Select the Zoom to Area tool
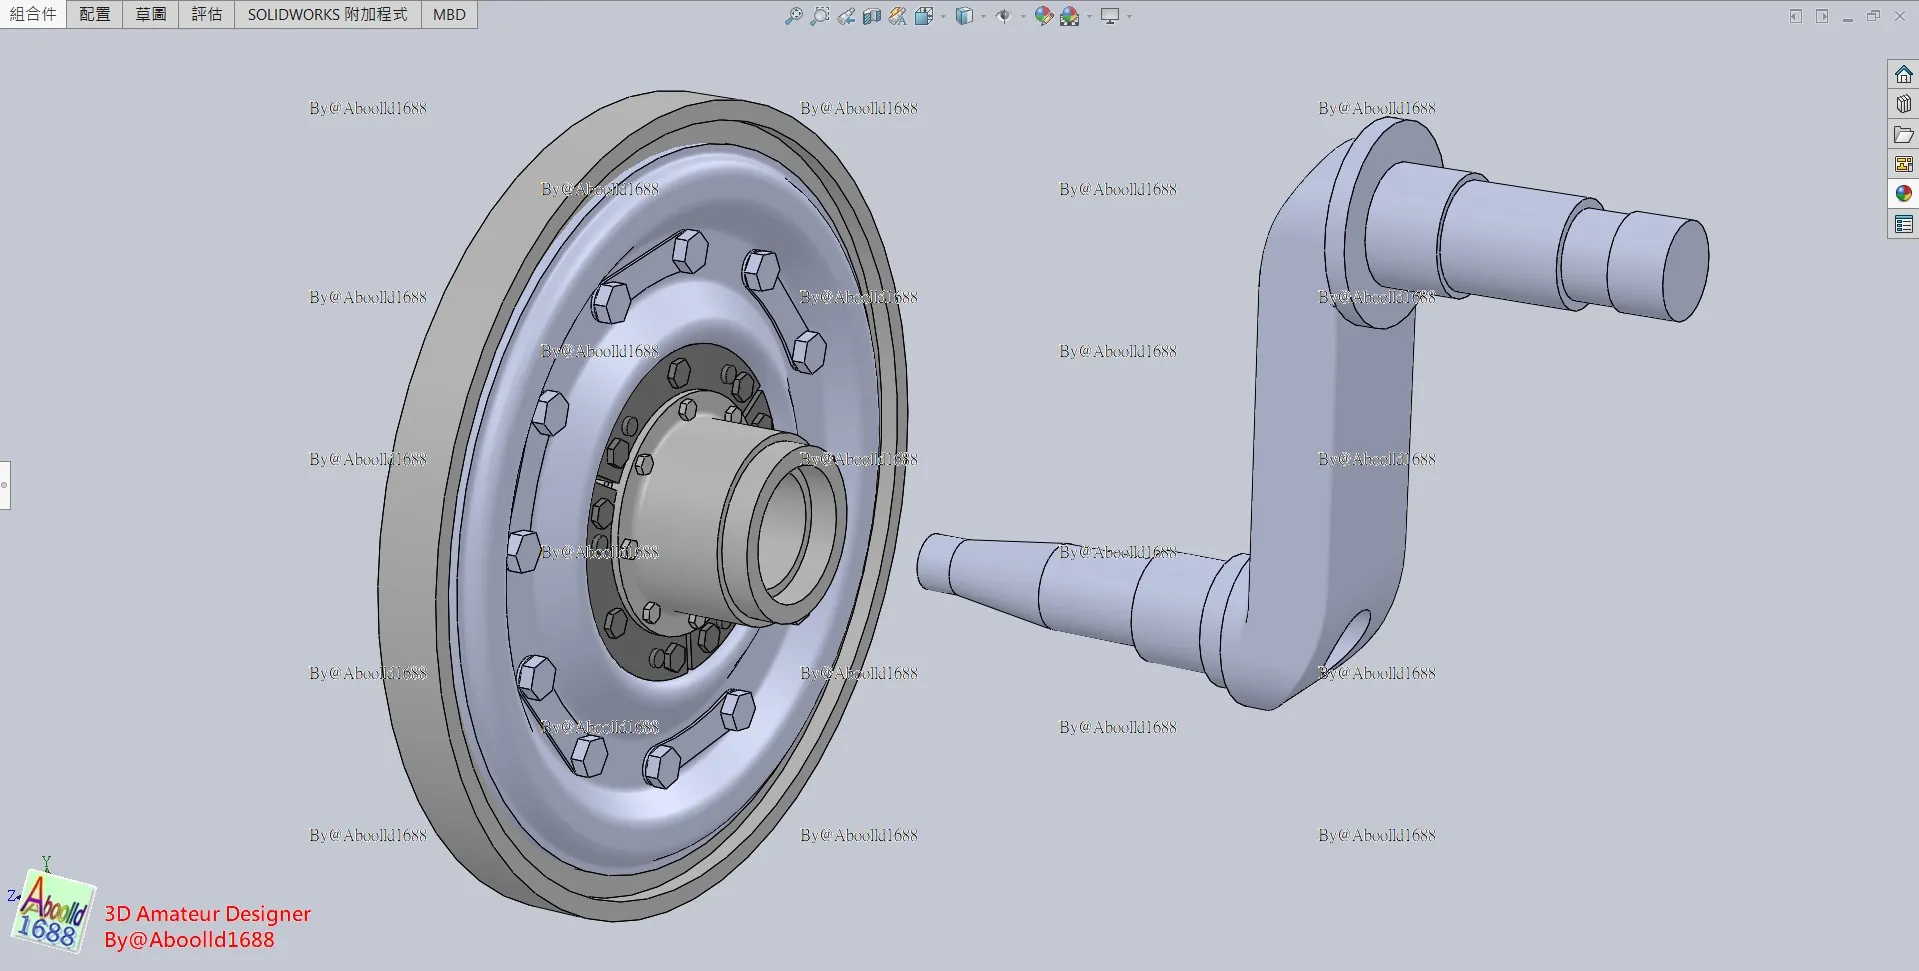The height and width of the screenshot is (971, 1919). pyautogui.click(x=820, y=16)
